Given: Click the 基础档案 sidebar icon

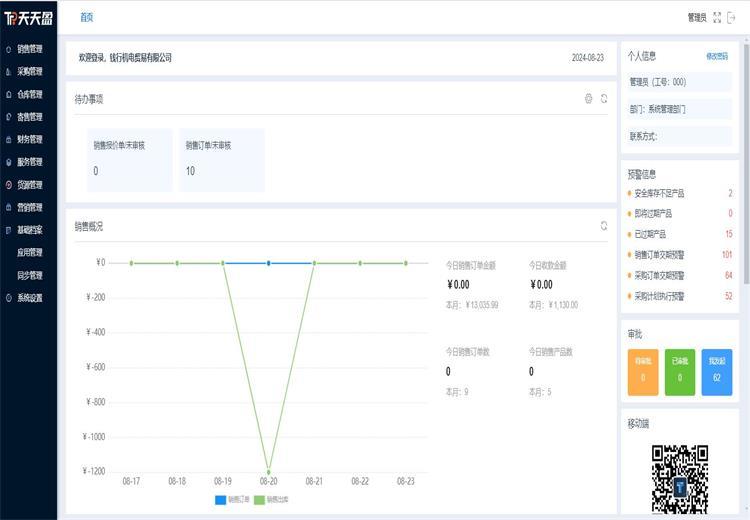Looking at the screenshot, I should (x=9, y=230).
